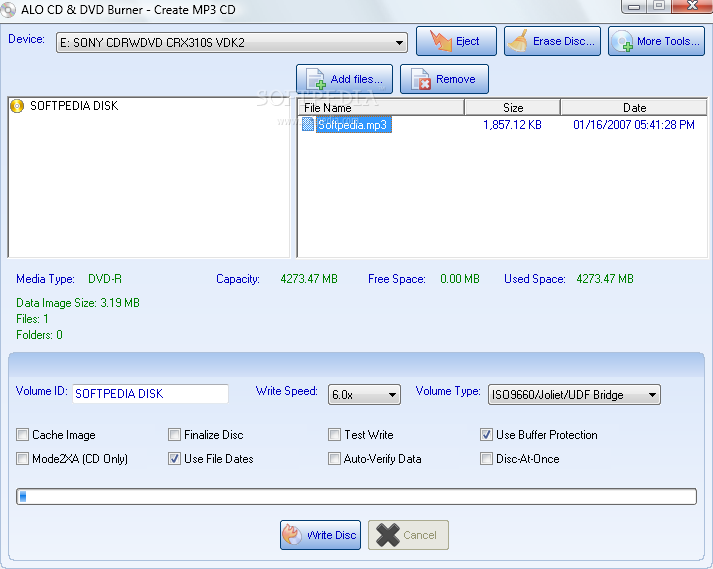Click the Files: 1 text
The width and height of the screenshot is (713, 569).
click(x=32, y=319)
